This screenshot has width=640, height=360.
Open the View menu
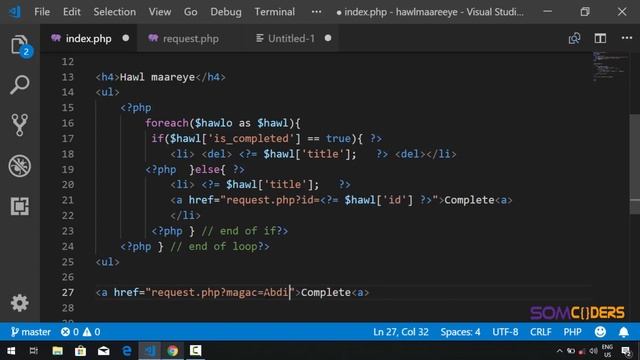click(160, 12)
